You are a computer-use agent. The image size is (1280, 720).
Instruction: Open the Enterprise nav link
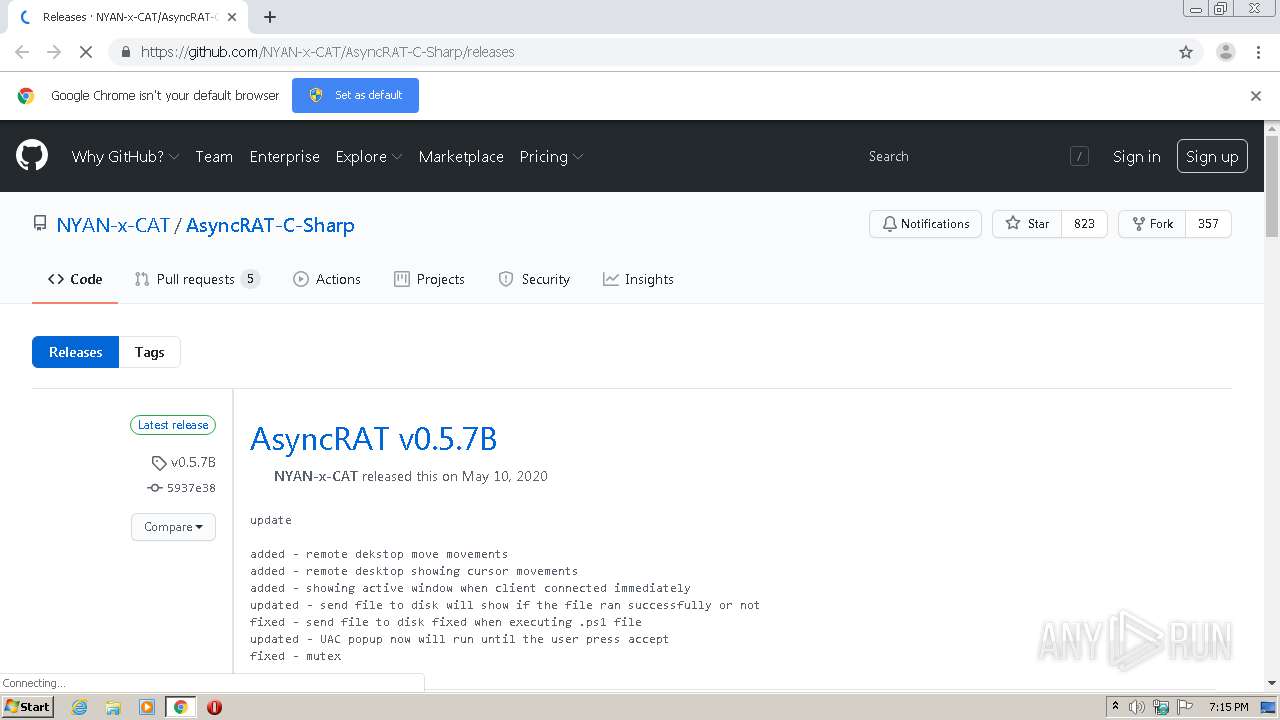[285, 156]
